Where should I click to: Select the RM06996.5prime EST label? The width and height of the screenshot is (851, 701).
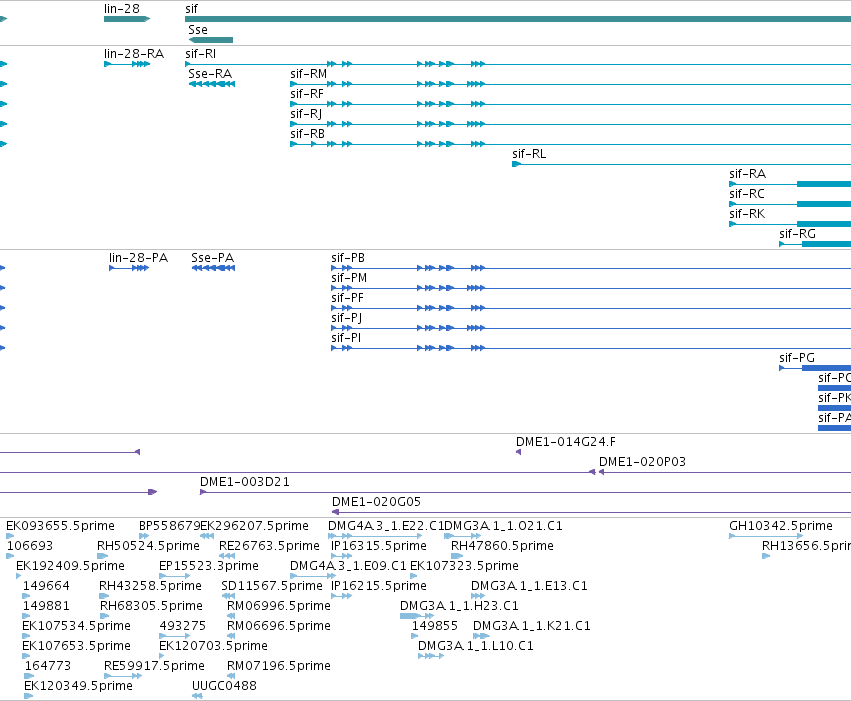pyautogui.click(x=278, y=606)
